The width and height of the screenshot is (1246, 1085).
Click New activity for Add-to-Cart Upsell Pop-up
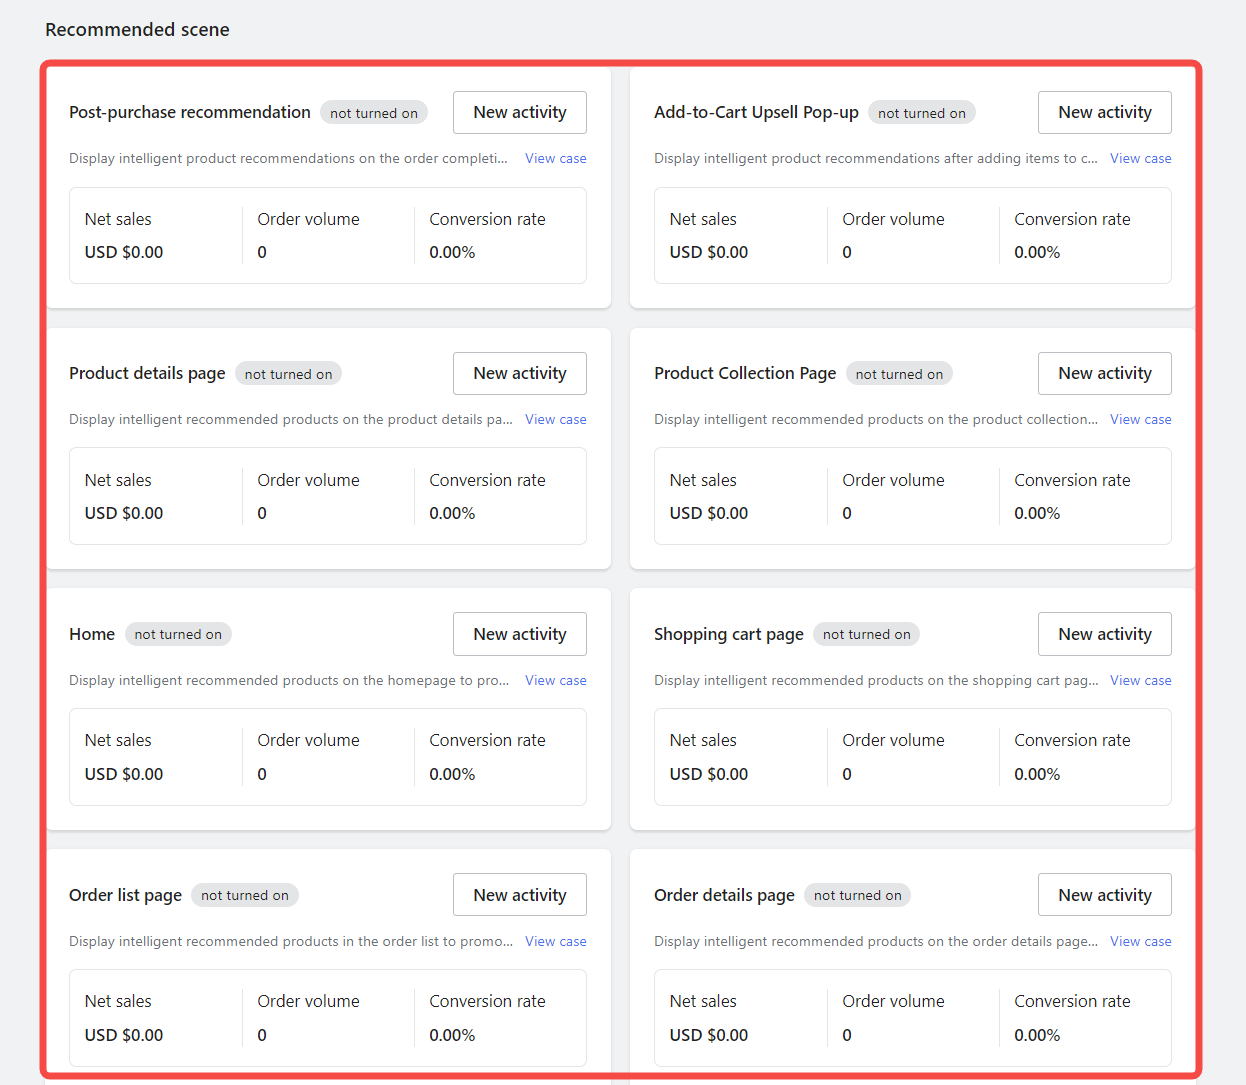coord(1104,112)
